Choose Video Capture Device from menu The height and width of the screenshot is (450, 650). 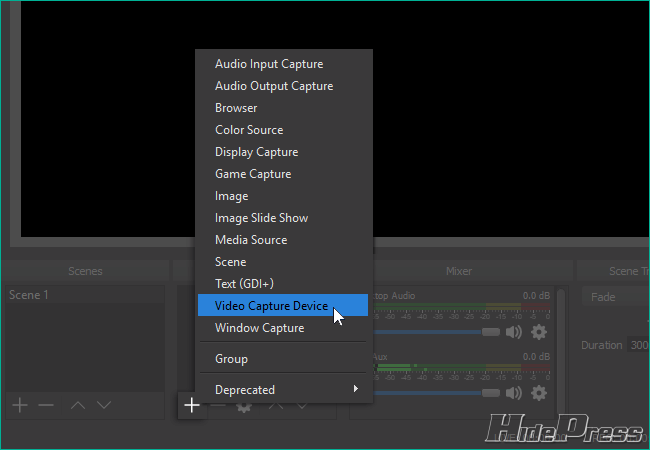(x=271, y=306)
